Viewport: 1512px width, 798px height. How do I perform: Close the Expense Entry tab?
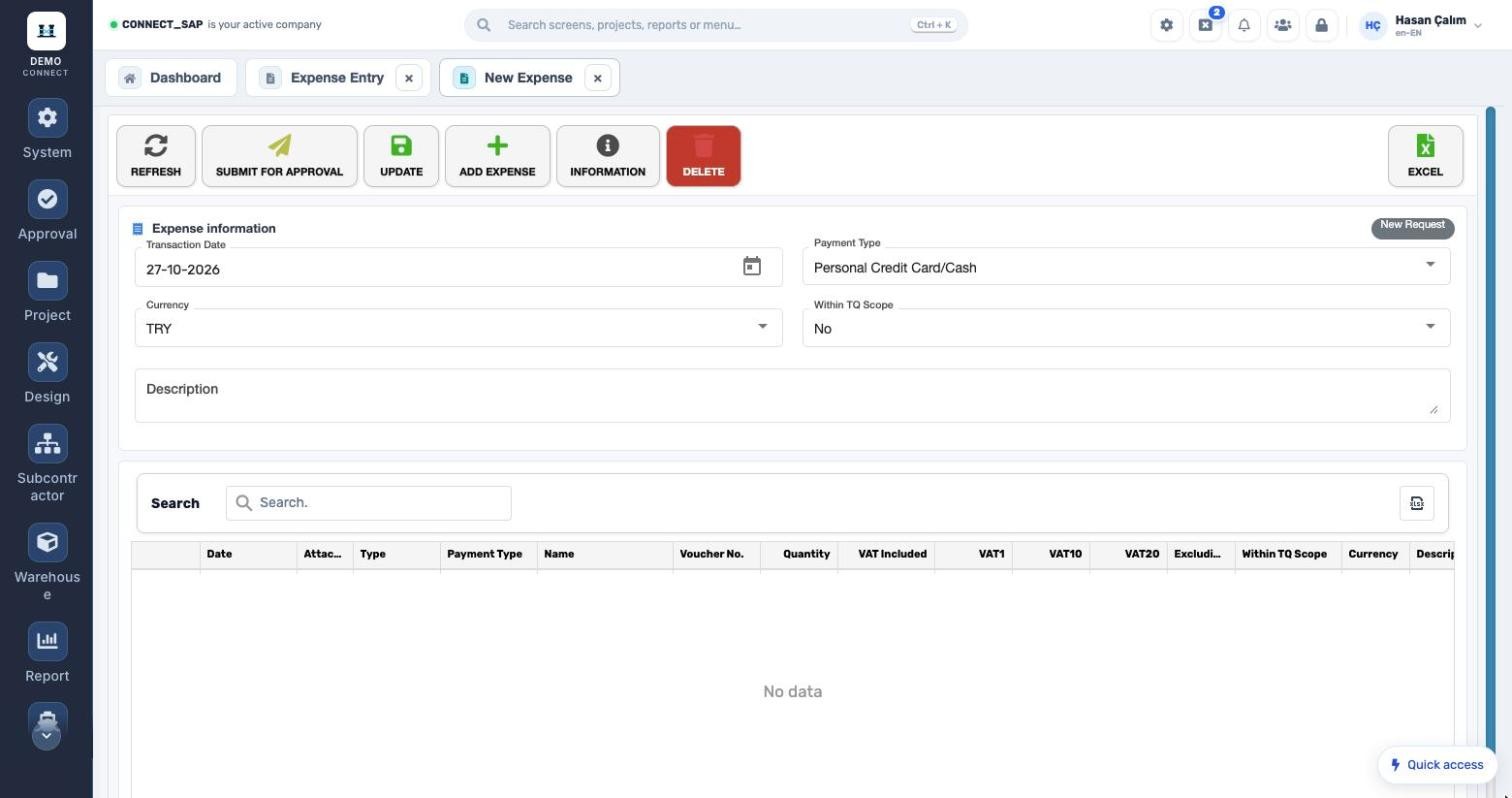(409, 78)
